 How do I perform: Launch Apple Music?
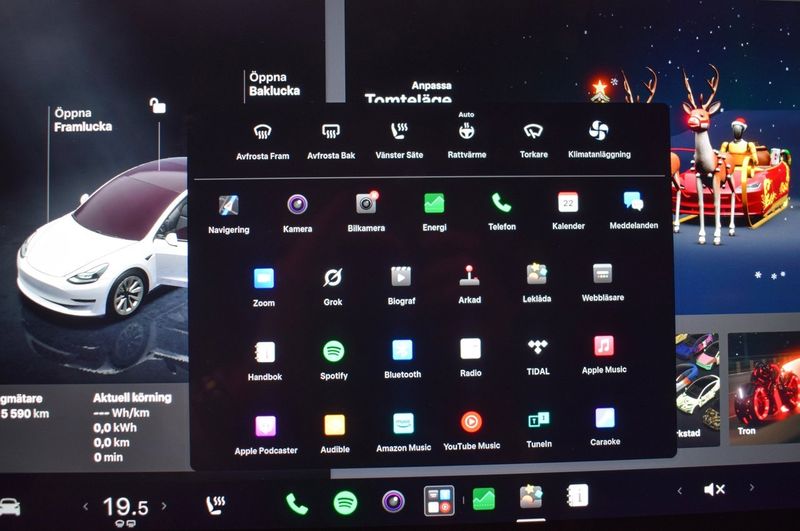pos(604,355)
